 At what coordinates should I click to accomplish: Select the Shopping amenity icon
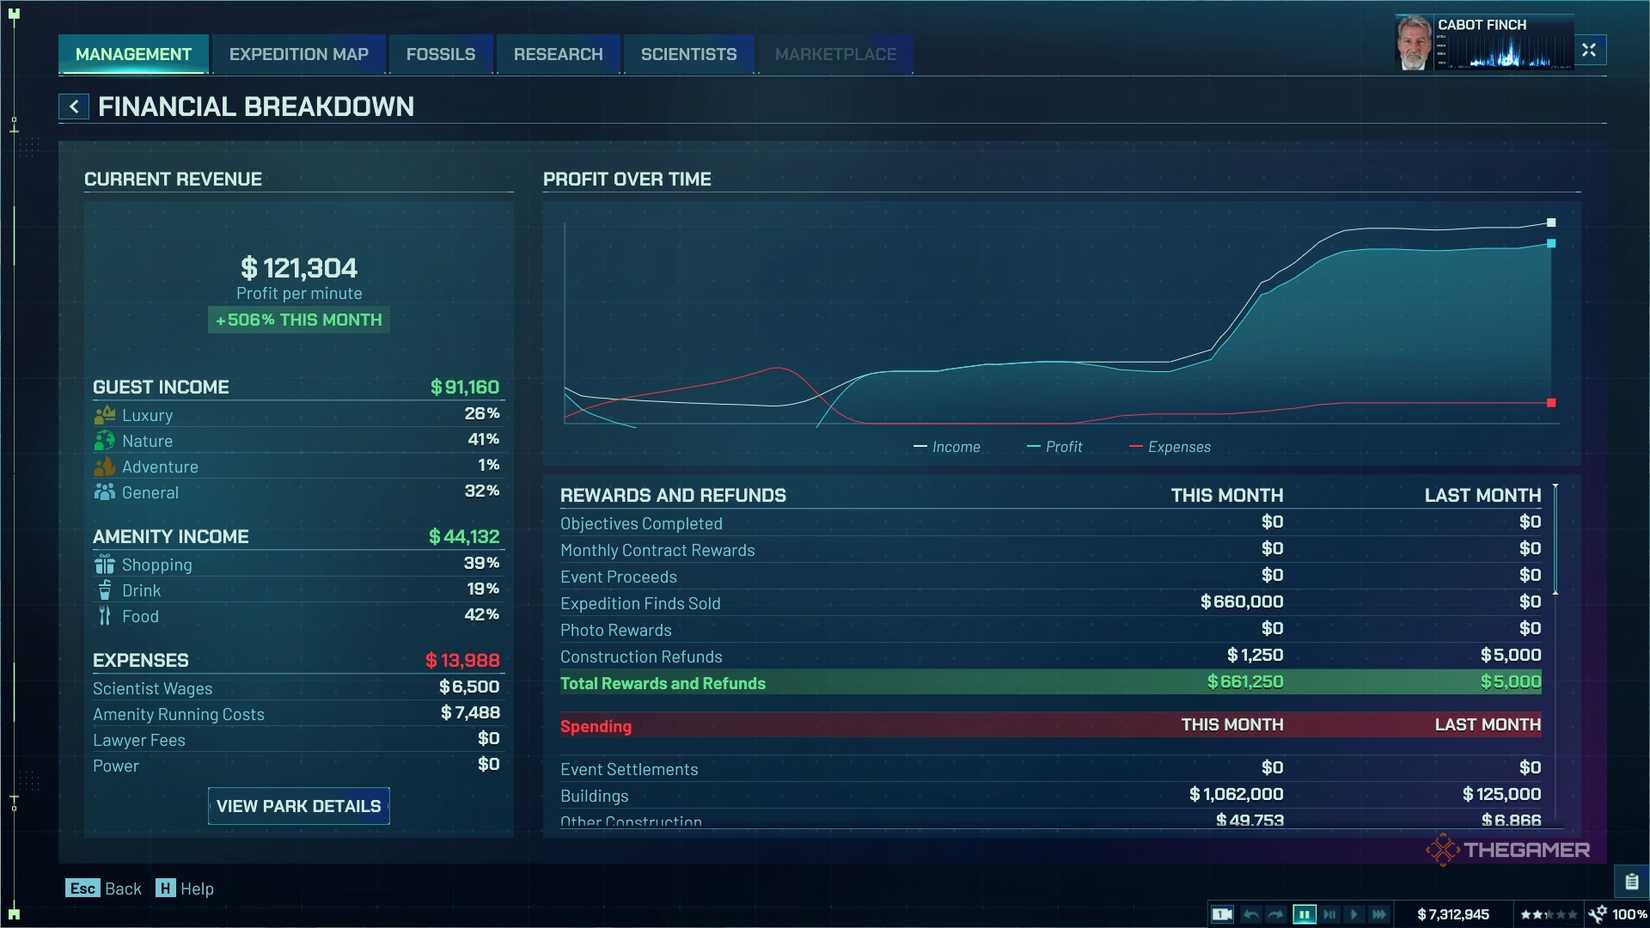104,563
